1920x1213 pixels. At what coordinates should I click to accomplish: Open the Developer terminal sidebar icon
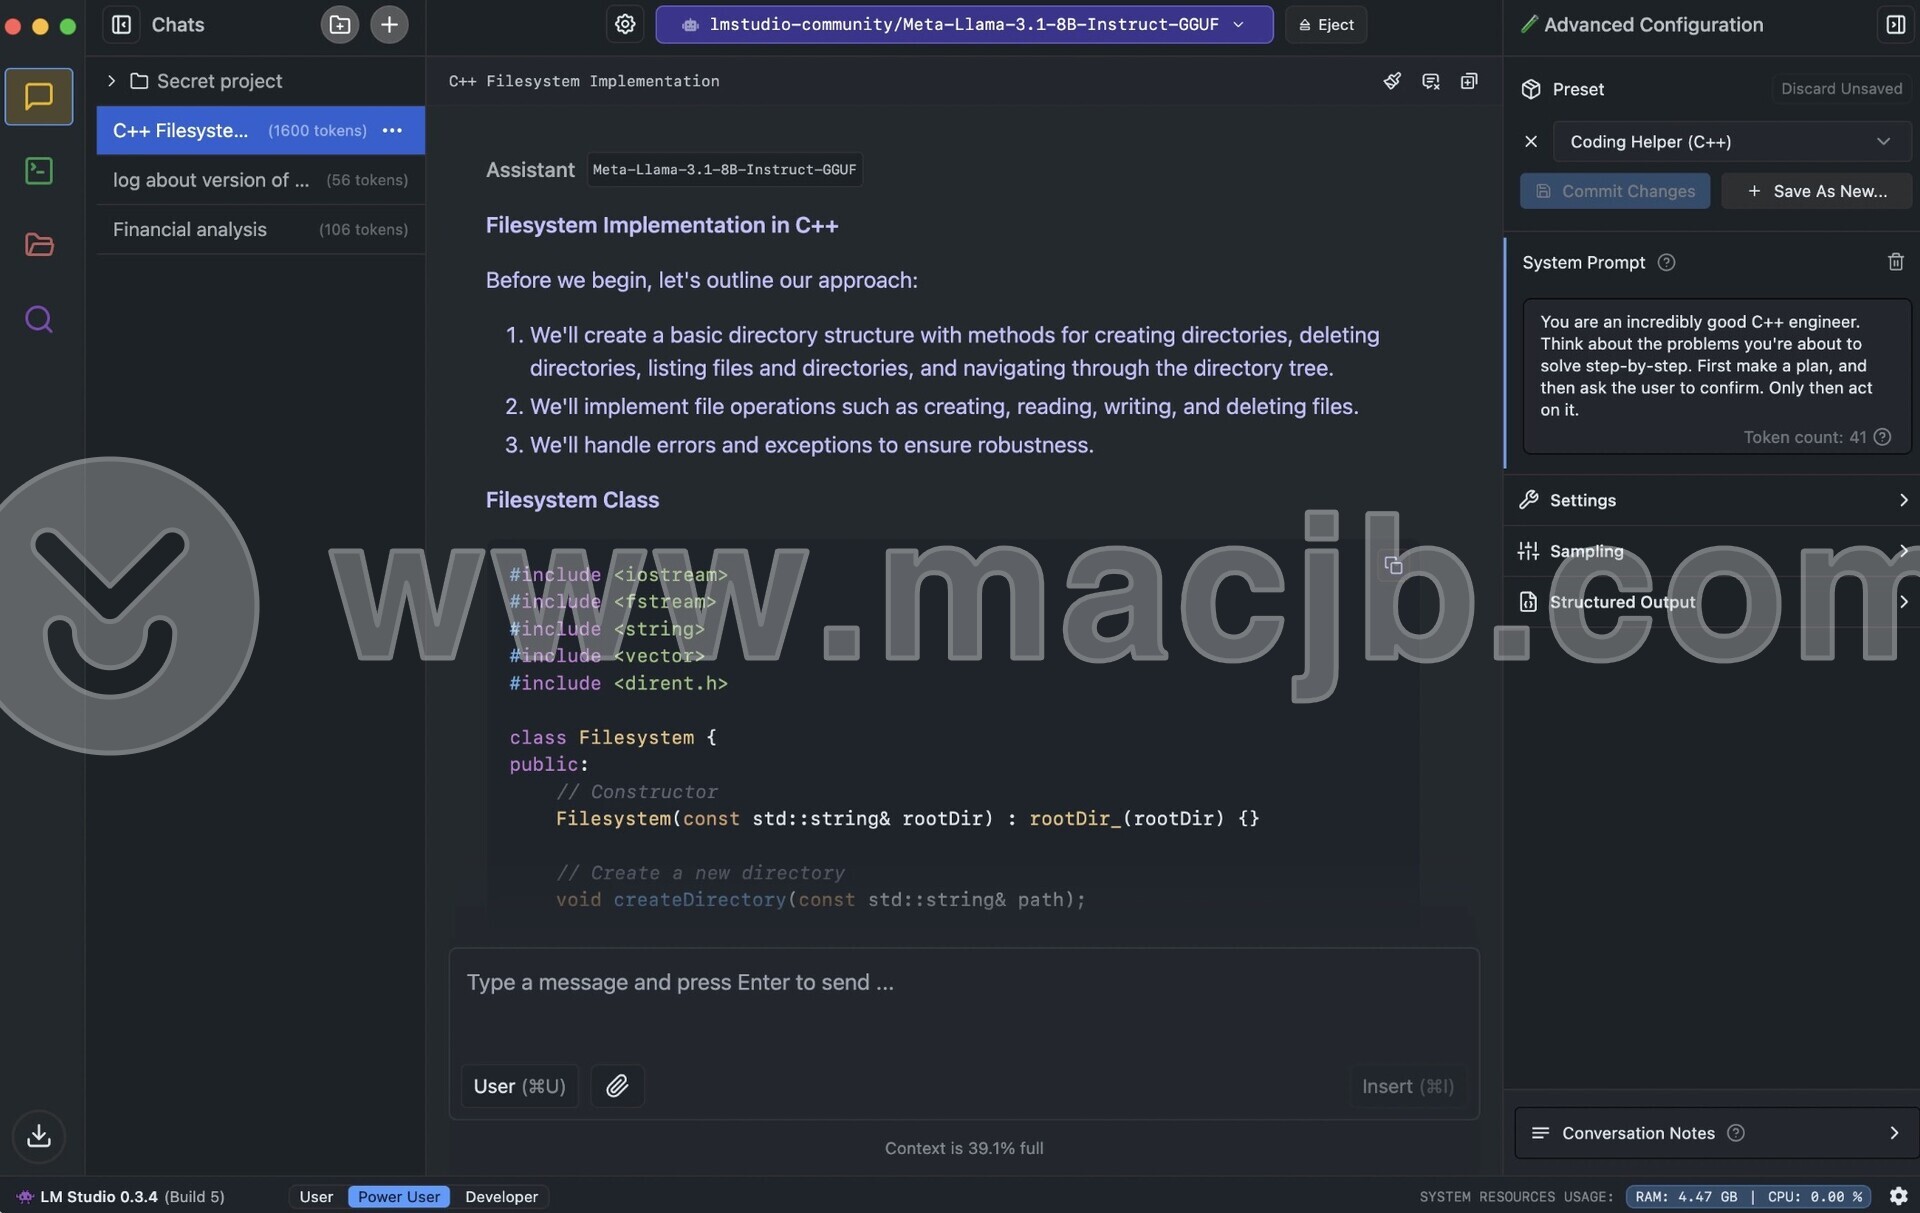tap(39, 171)
